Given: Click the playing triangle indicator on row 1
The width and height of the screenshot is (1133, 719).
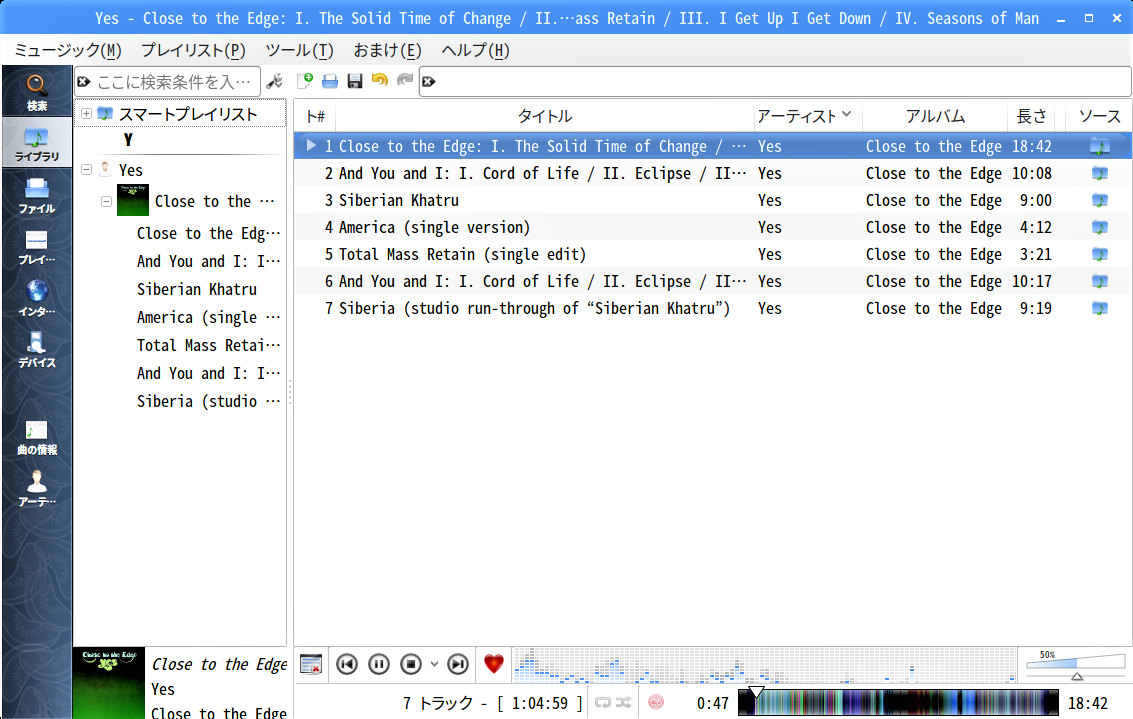Looking at the screenshot, I should (311, 146).
